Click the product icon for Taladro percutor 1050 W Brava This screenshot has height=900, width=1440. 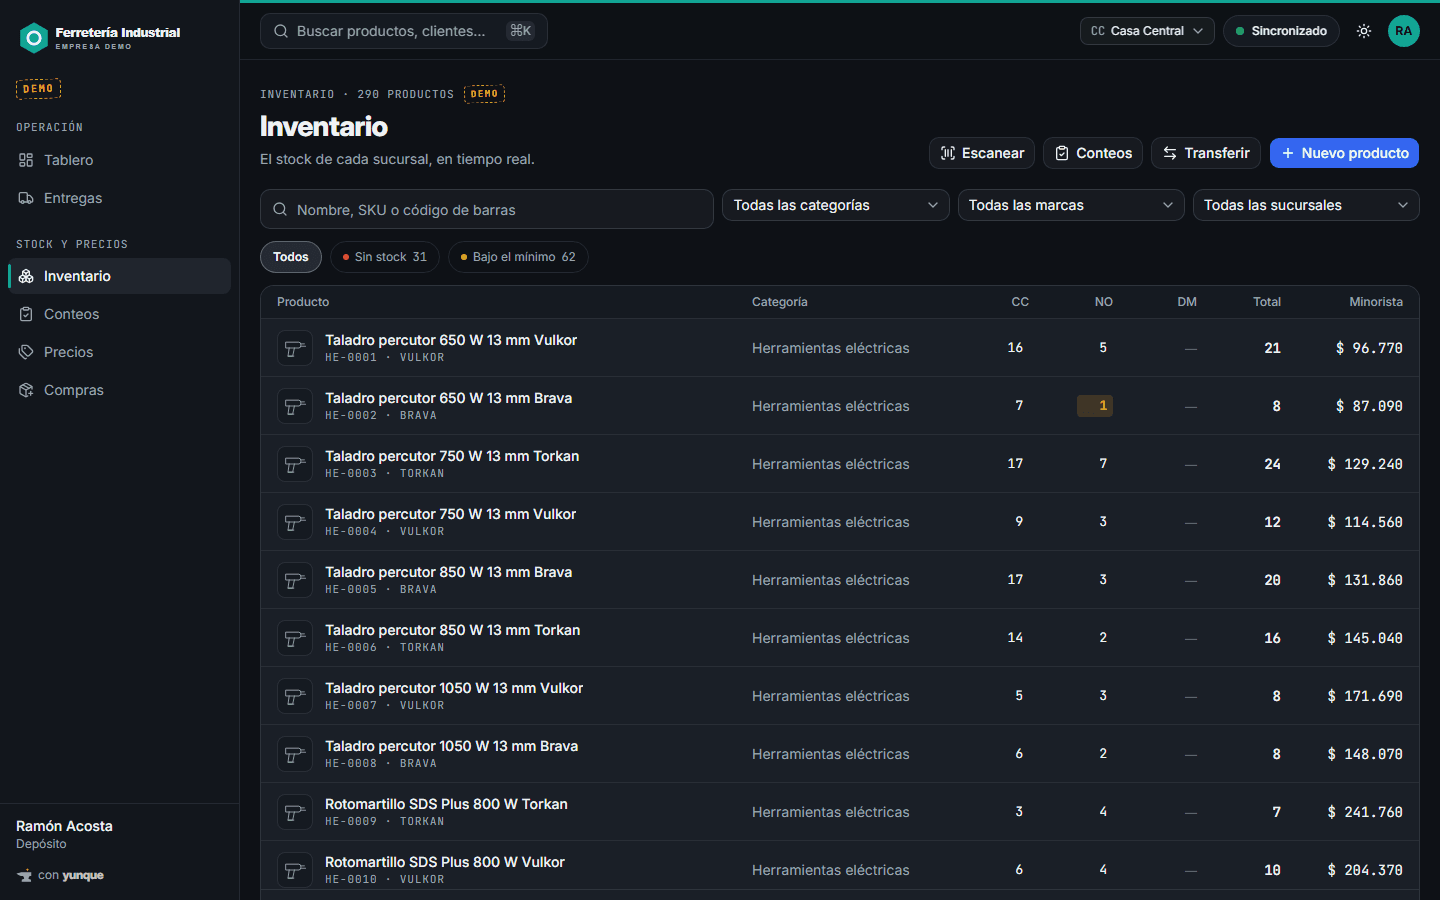pos(295,754)
